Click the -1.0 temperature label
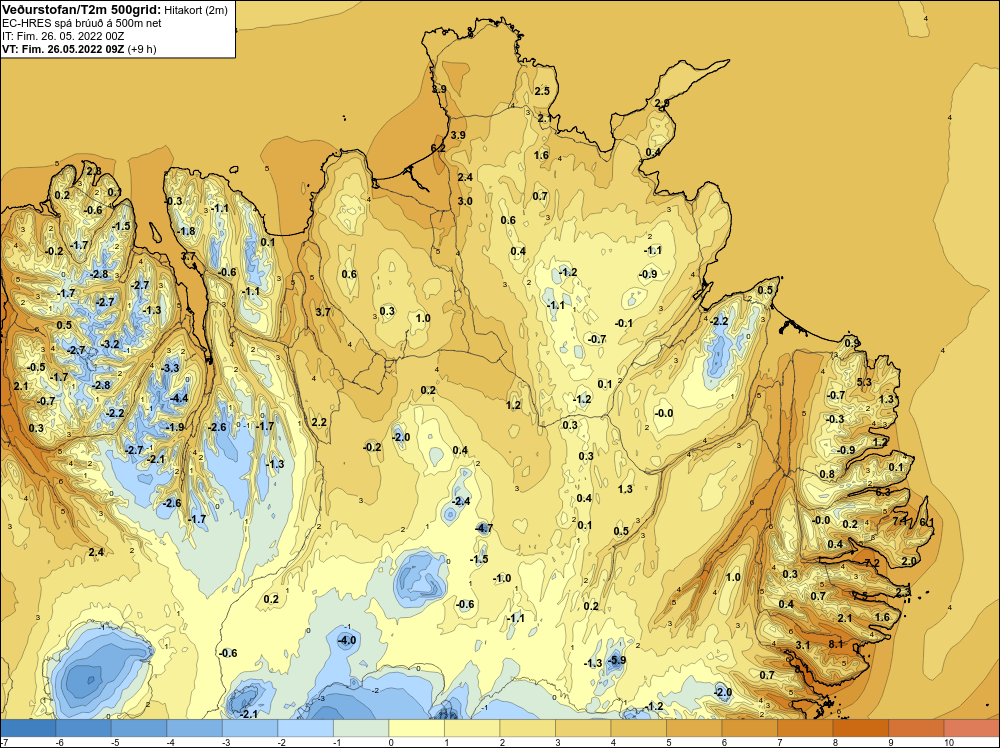The width and height of the screenshot is (1000, 748). tap(502, 578)
